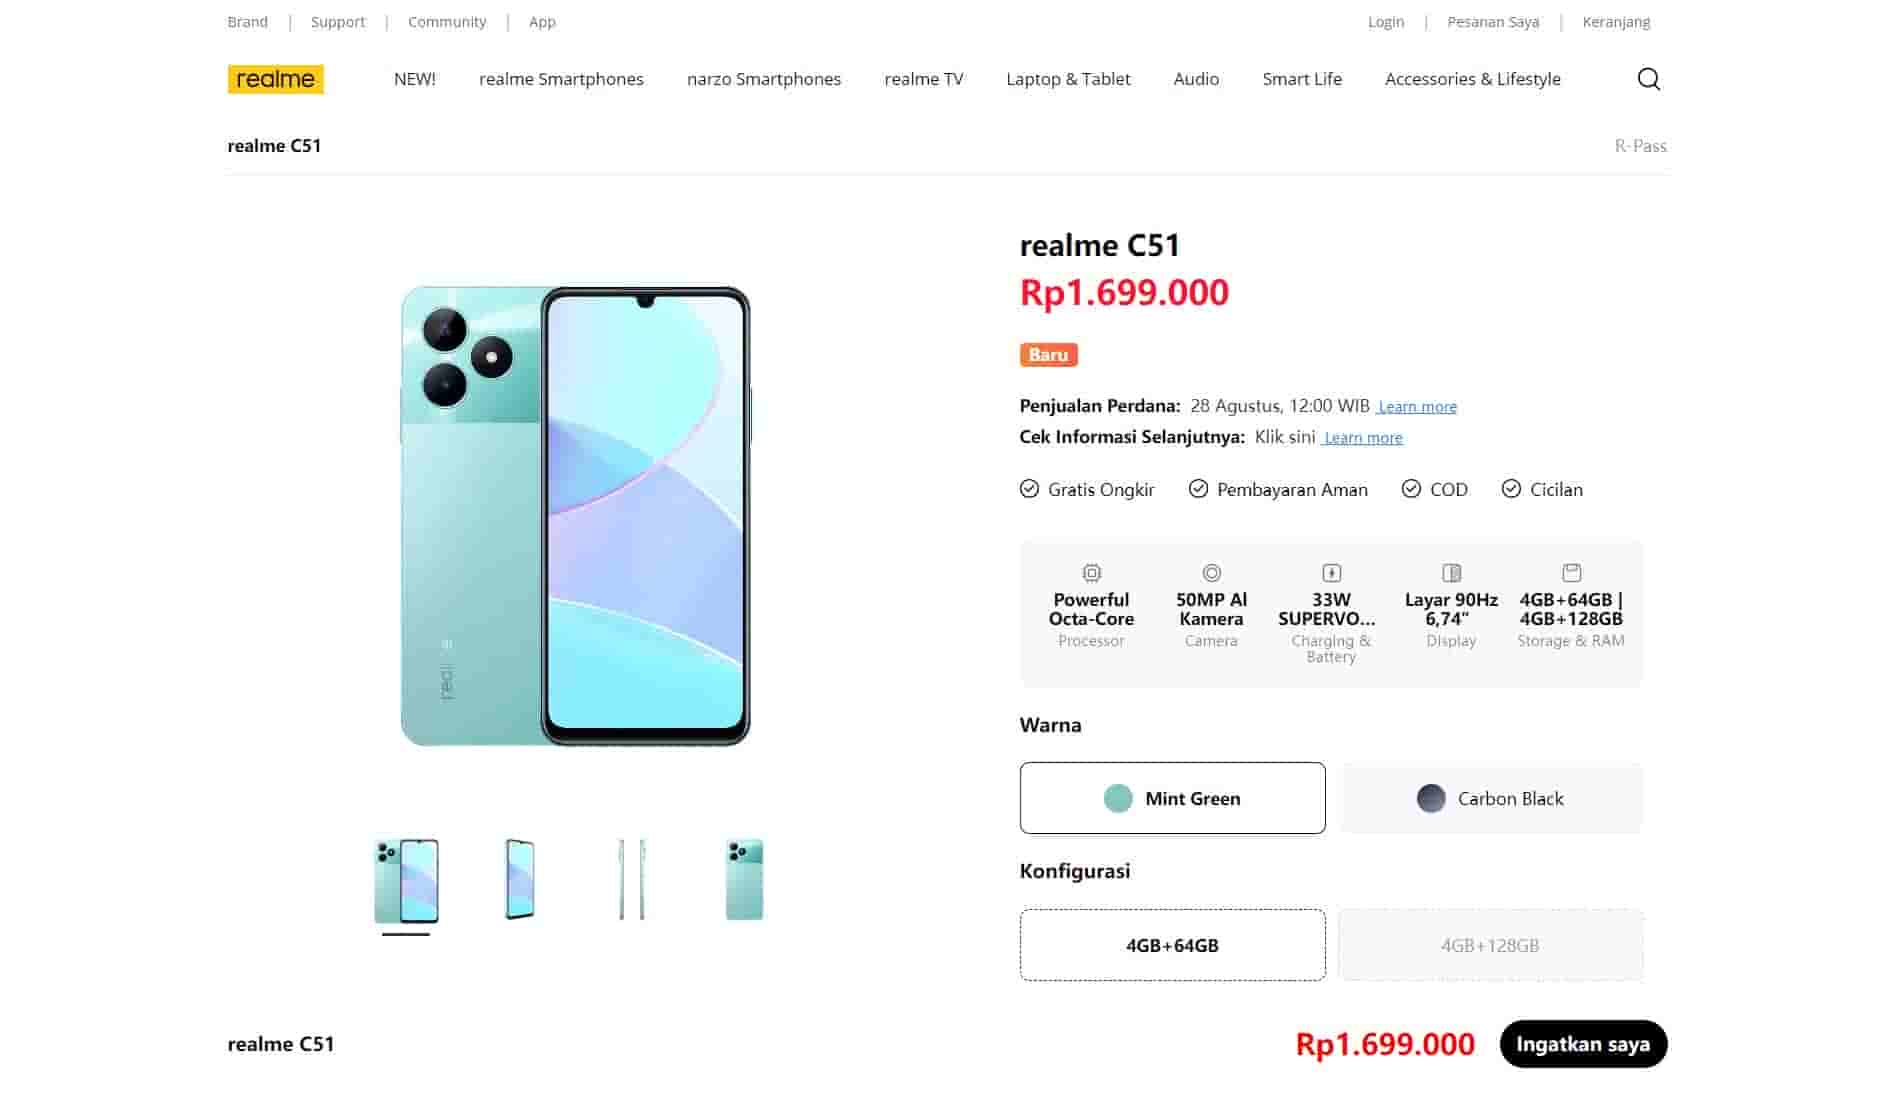Choose the 4GB+64GB configuration
This screenshot has height=1099, width=1887.
point(1172,945)
